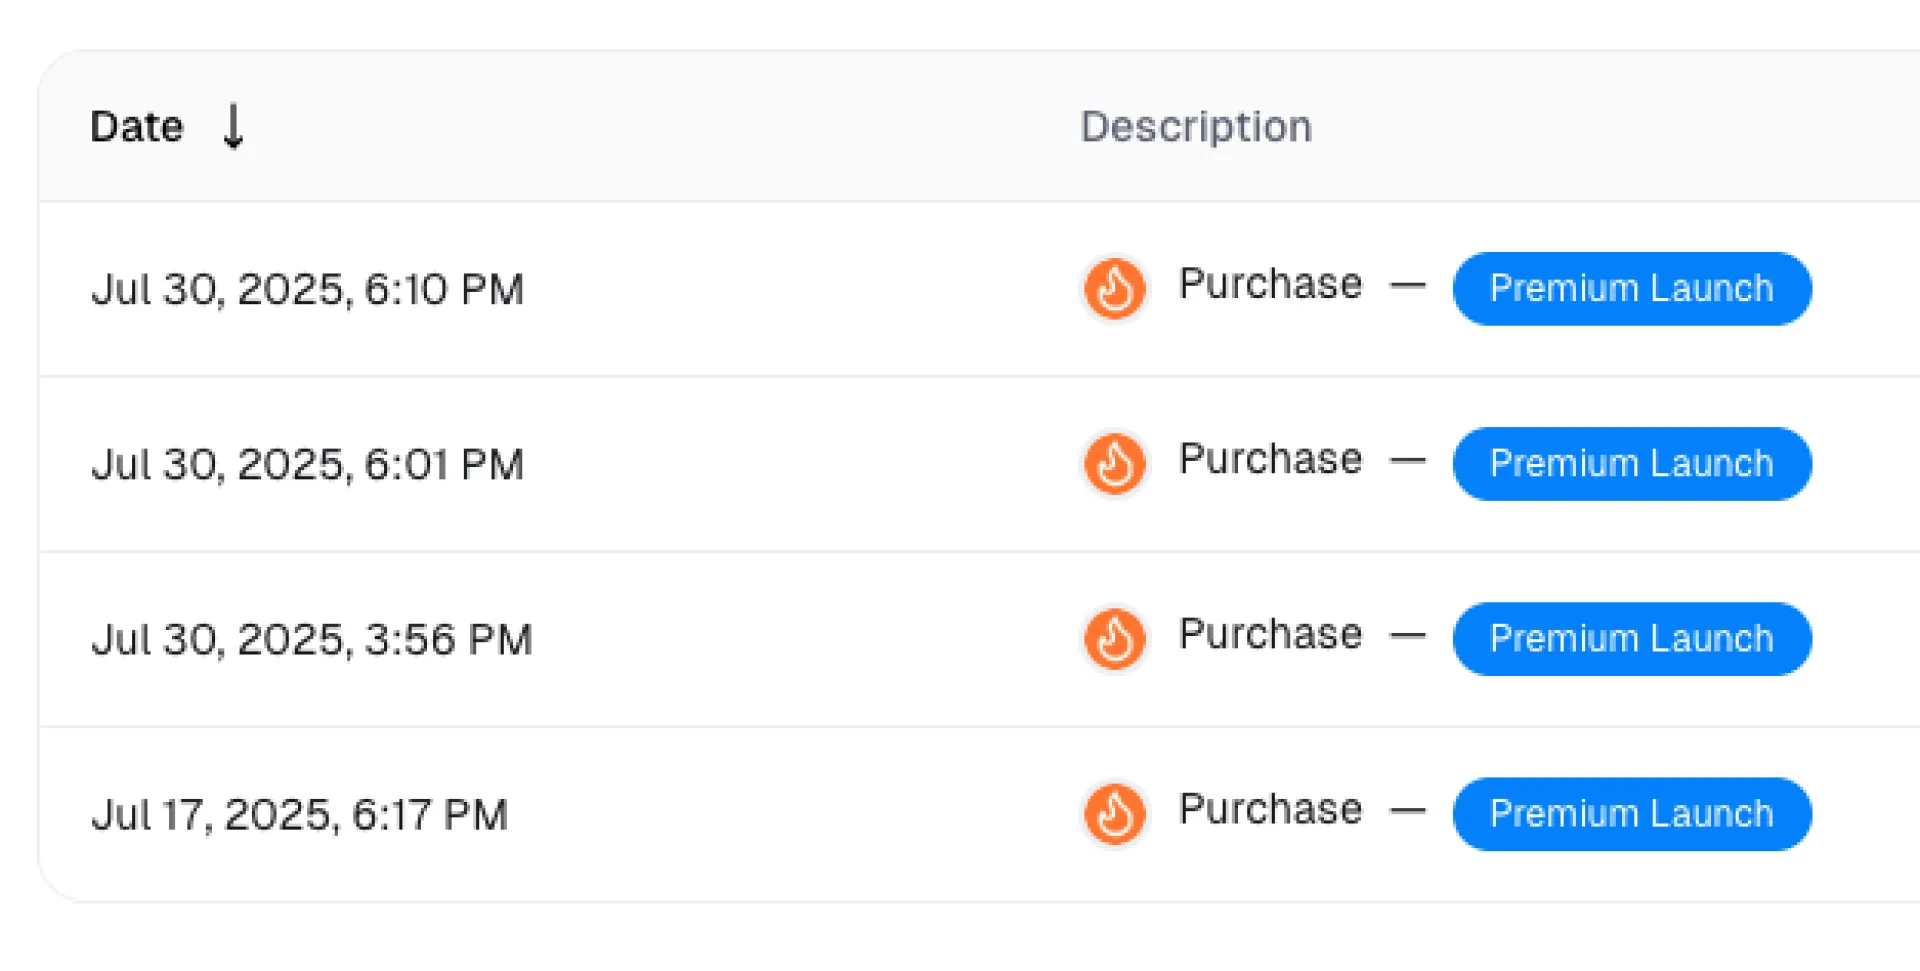Select the Jul 17, 2025, 6:17 PM date
The image size is (1920, 971).
click(x=300, y=815)
